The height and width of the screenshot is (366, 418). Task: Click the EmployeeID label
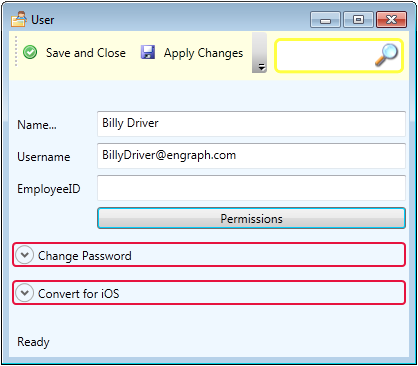coord(49,189)
